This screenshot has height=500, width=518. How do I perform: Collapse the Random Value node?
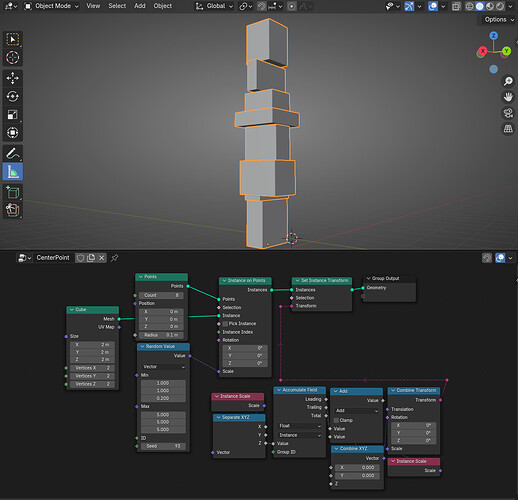coord(142,346)
